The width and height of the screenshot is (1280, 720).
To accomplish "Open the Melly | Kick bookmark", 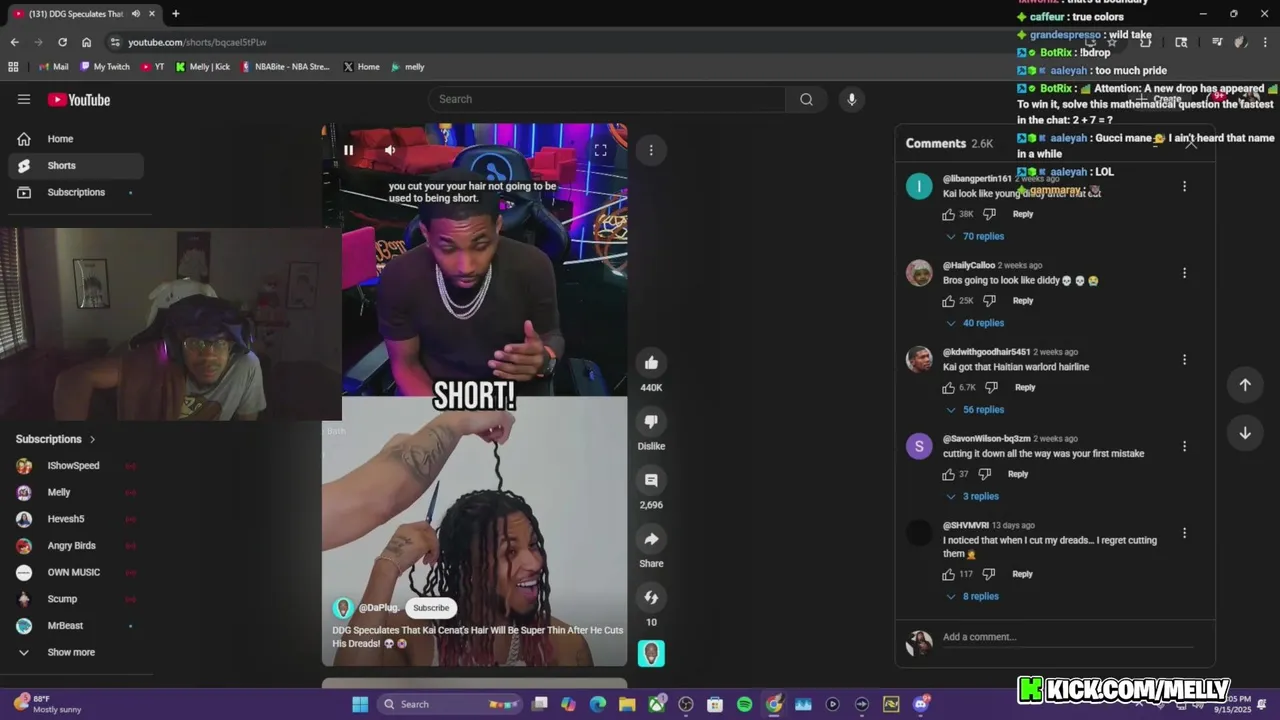I will click(x=203, y=67).
